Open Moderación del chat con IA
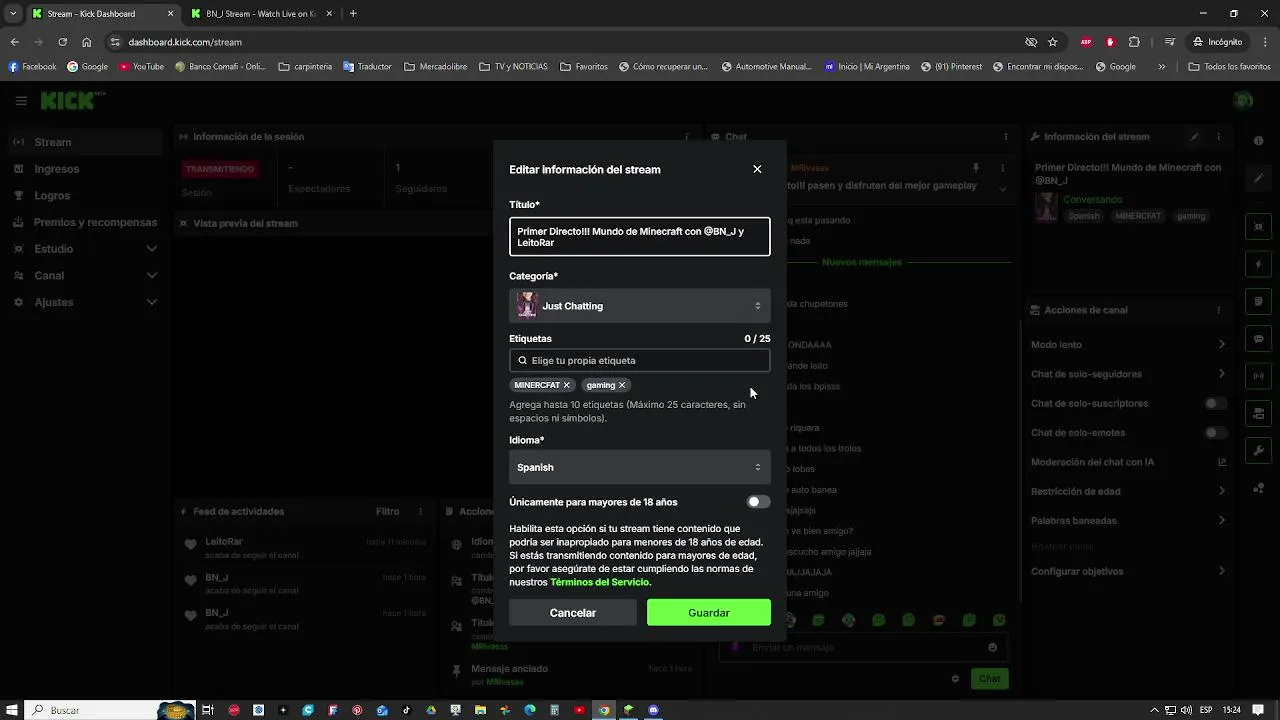 1128,462
